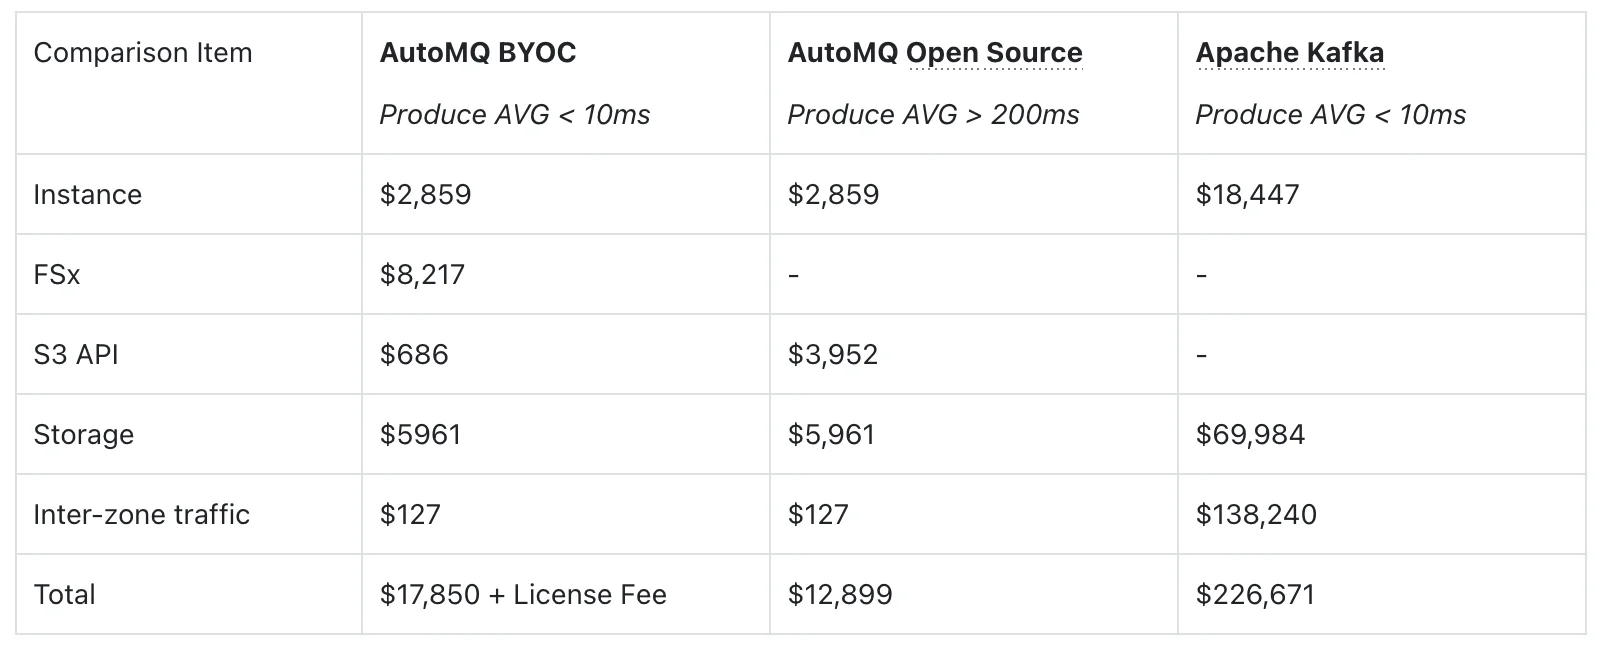Viewport: 1604px width, 650px height.
Task: Click the "Total" row label
Action: (x=64, y=594)
